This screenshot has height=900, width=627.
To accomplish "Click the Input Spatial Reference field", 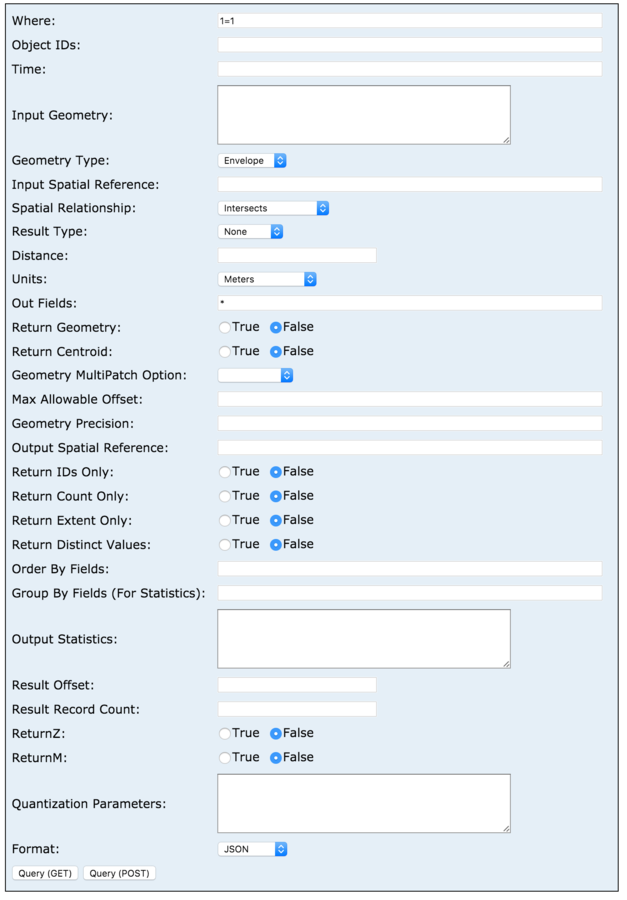I will pos(409,184).
